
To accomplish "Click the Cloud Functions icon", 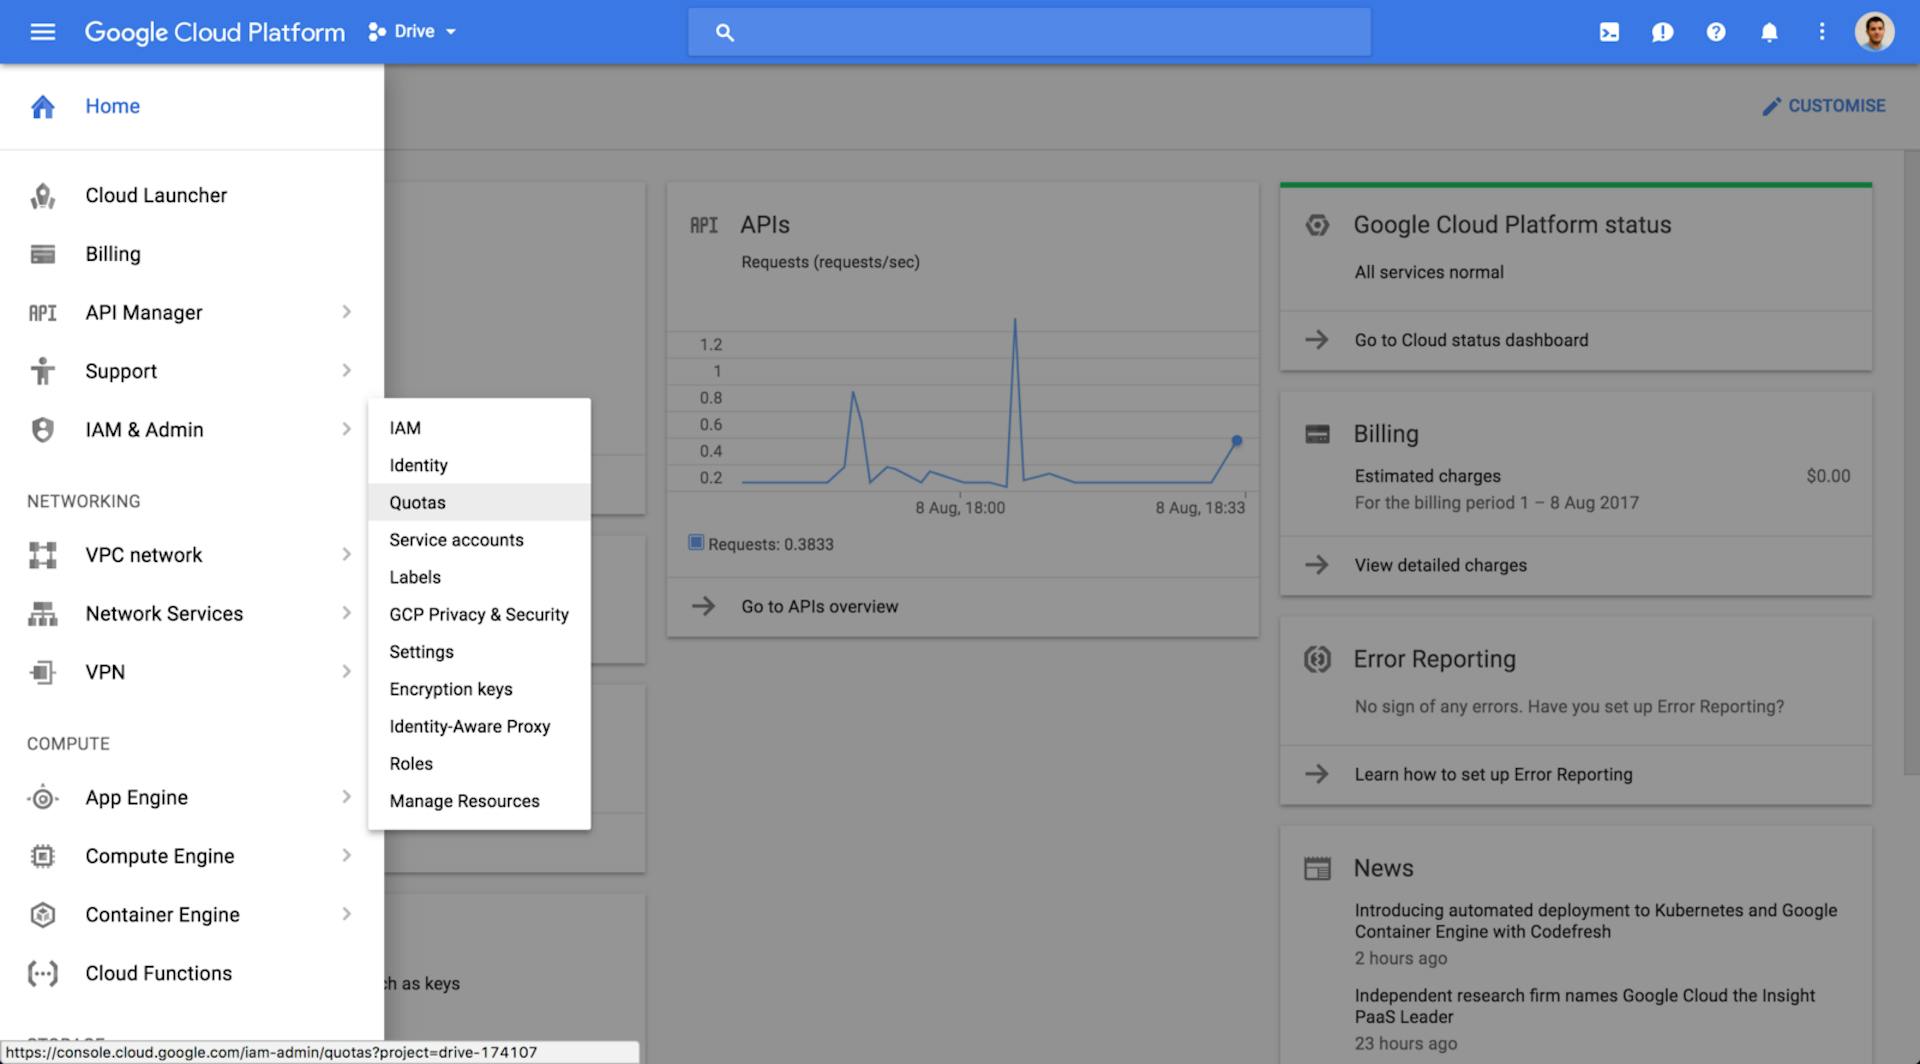I will click(42, 972).
